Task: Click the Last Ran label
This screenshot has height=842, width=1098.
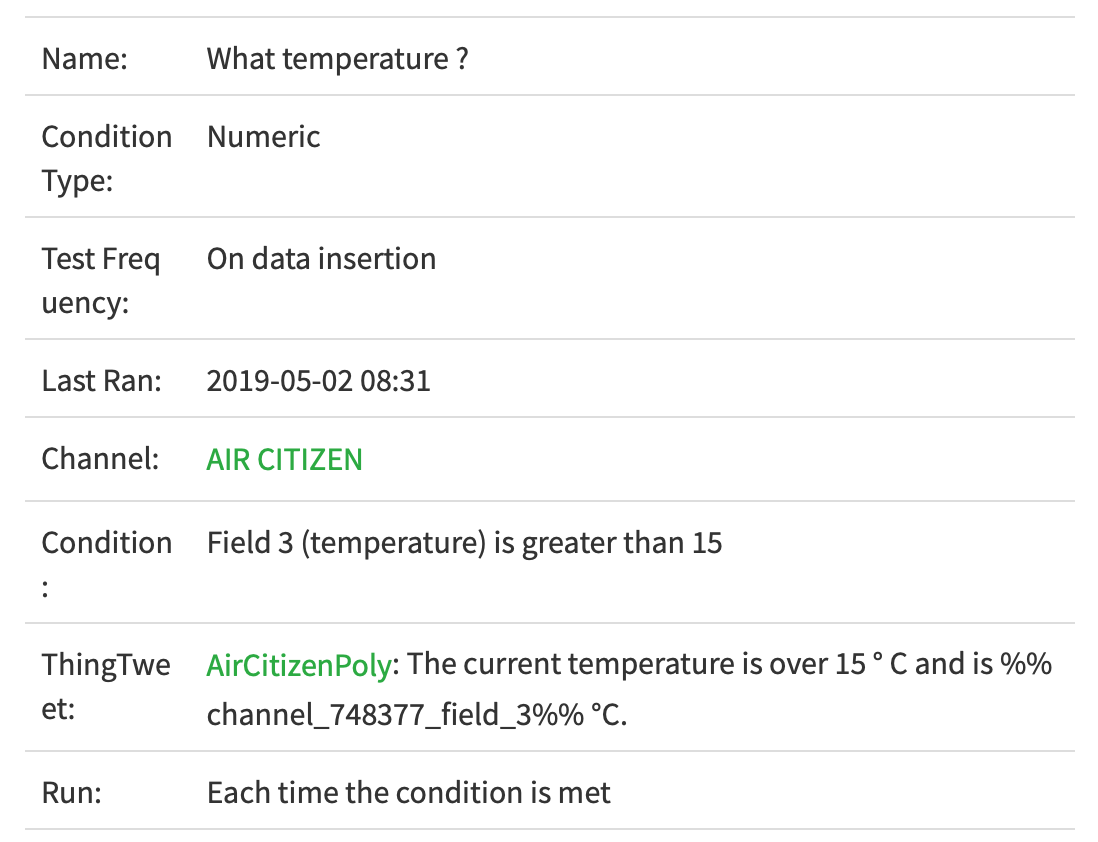Action: 102,380
